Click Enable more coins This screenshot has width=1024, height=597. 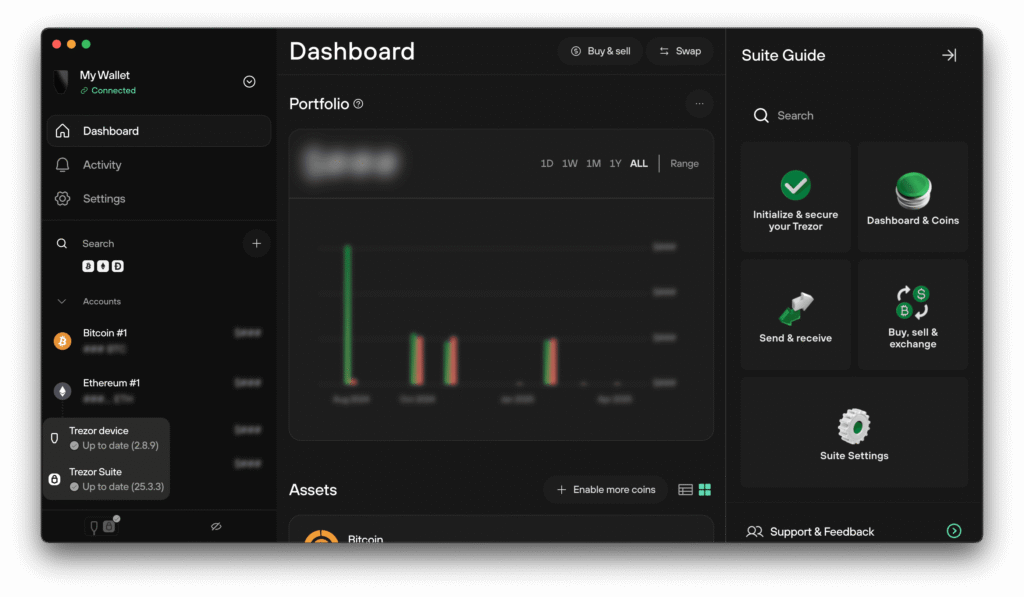(605, 489)
